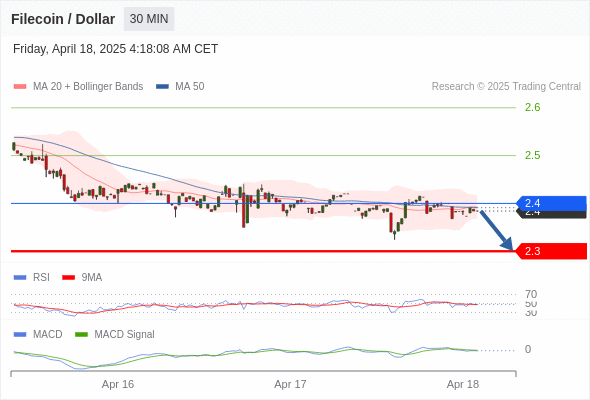Toggle the MACD Signal legend entry
590x400 pixels.
tap(115, 334)
